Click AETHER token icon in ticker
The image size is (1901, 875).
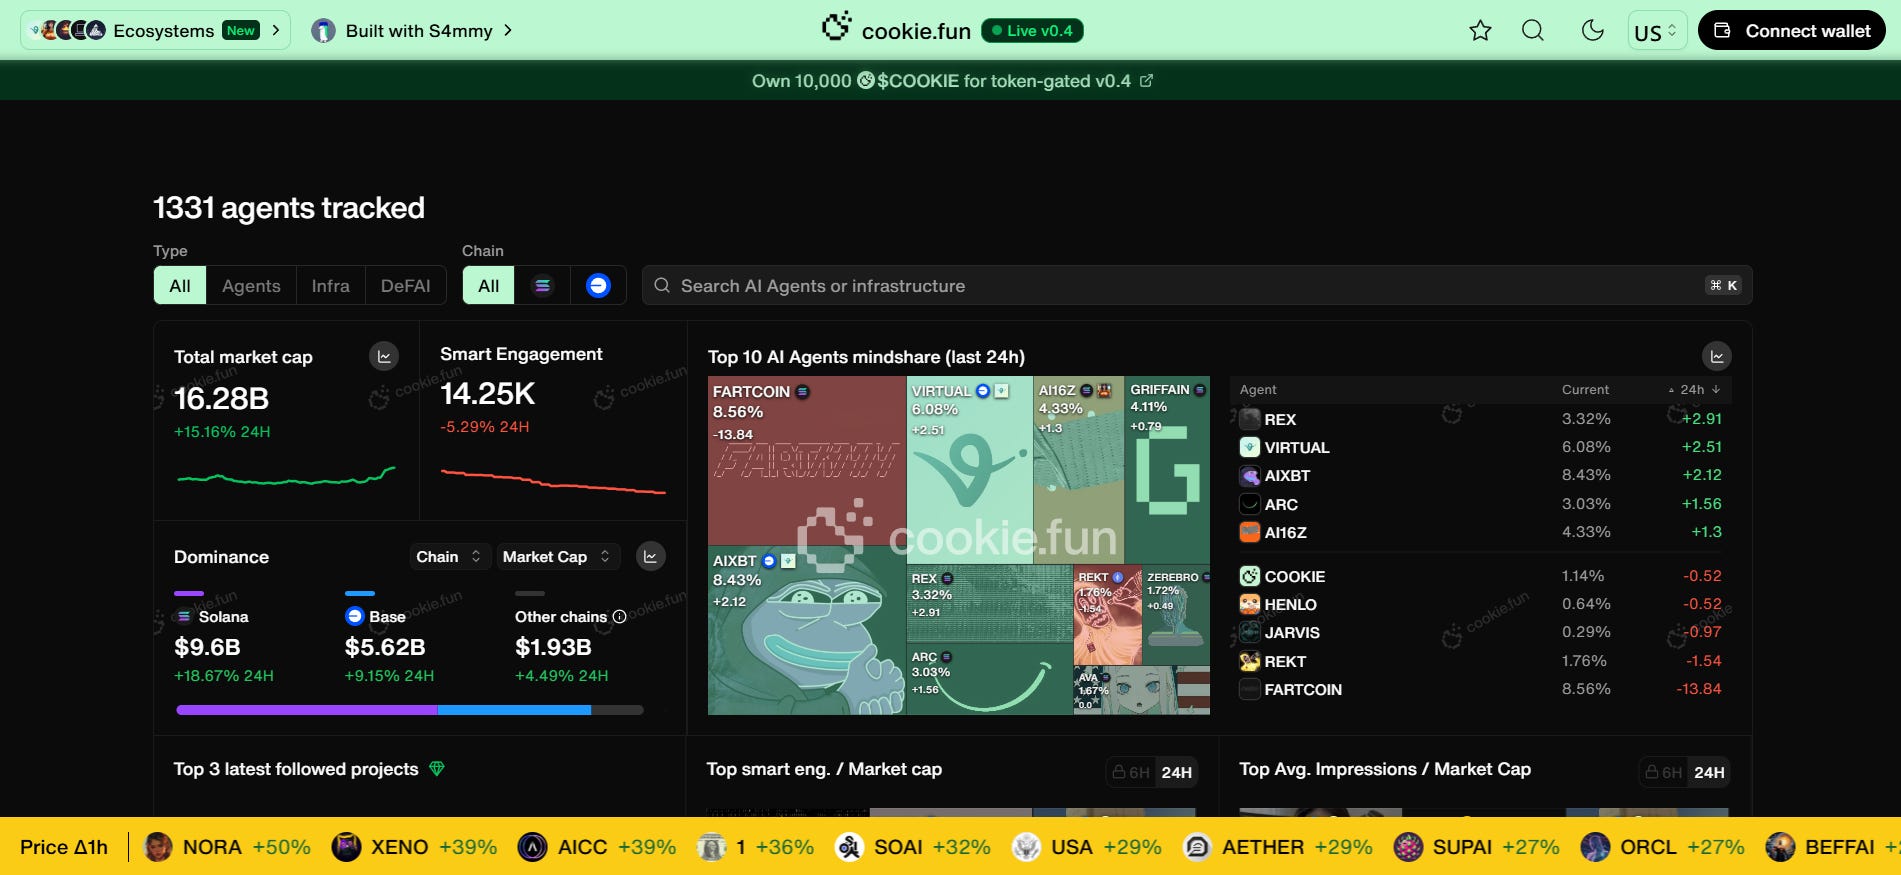pyautogui.click(x=1197, y=847)
